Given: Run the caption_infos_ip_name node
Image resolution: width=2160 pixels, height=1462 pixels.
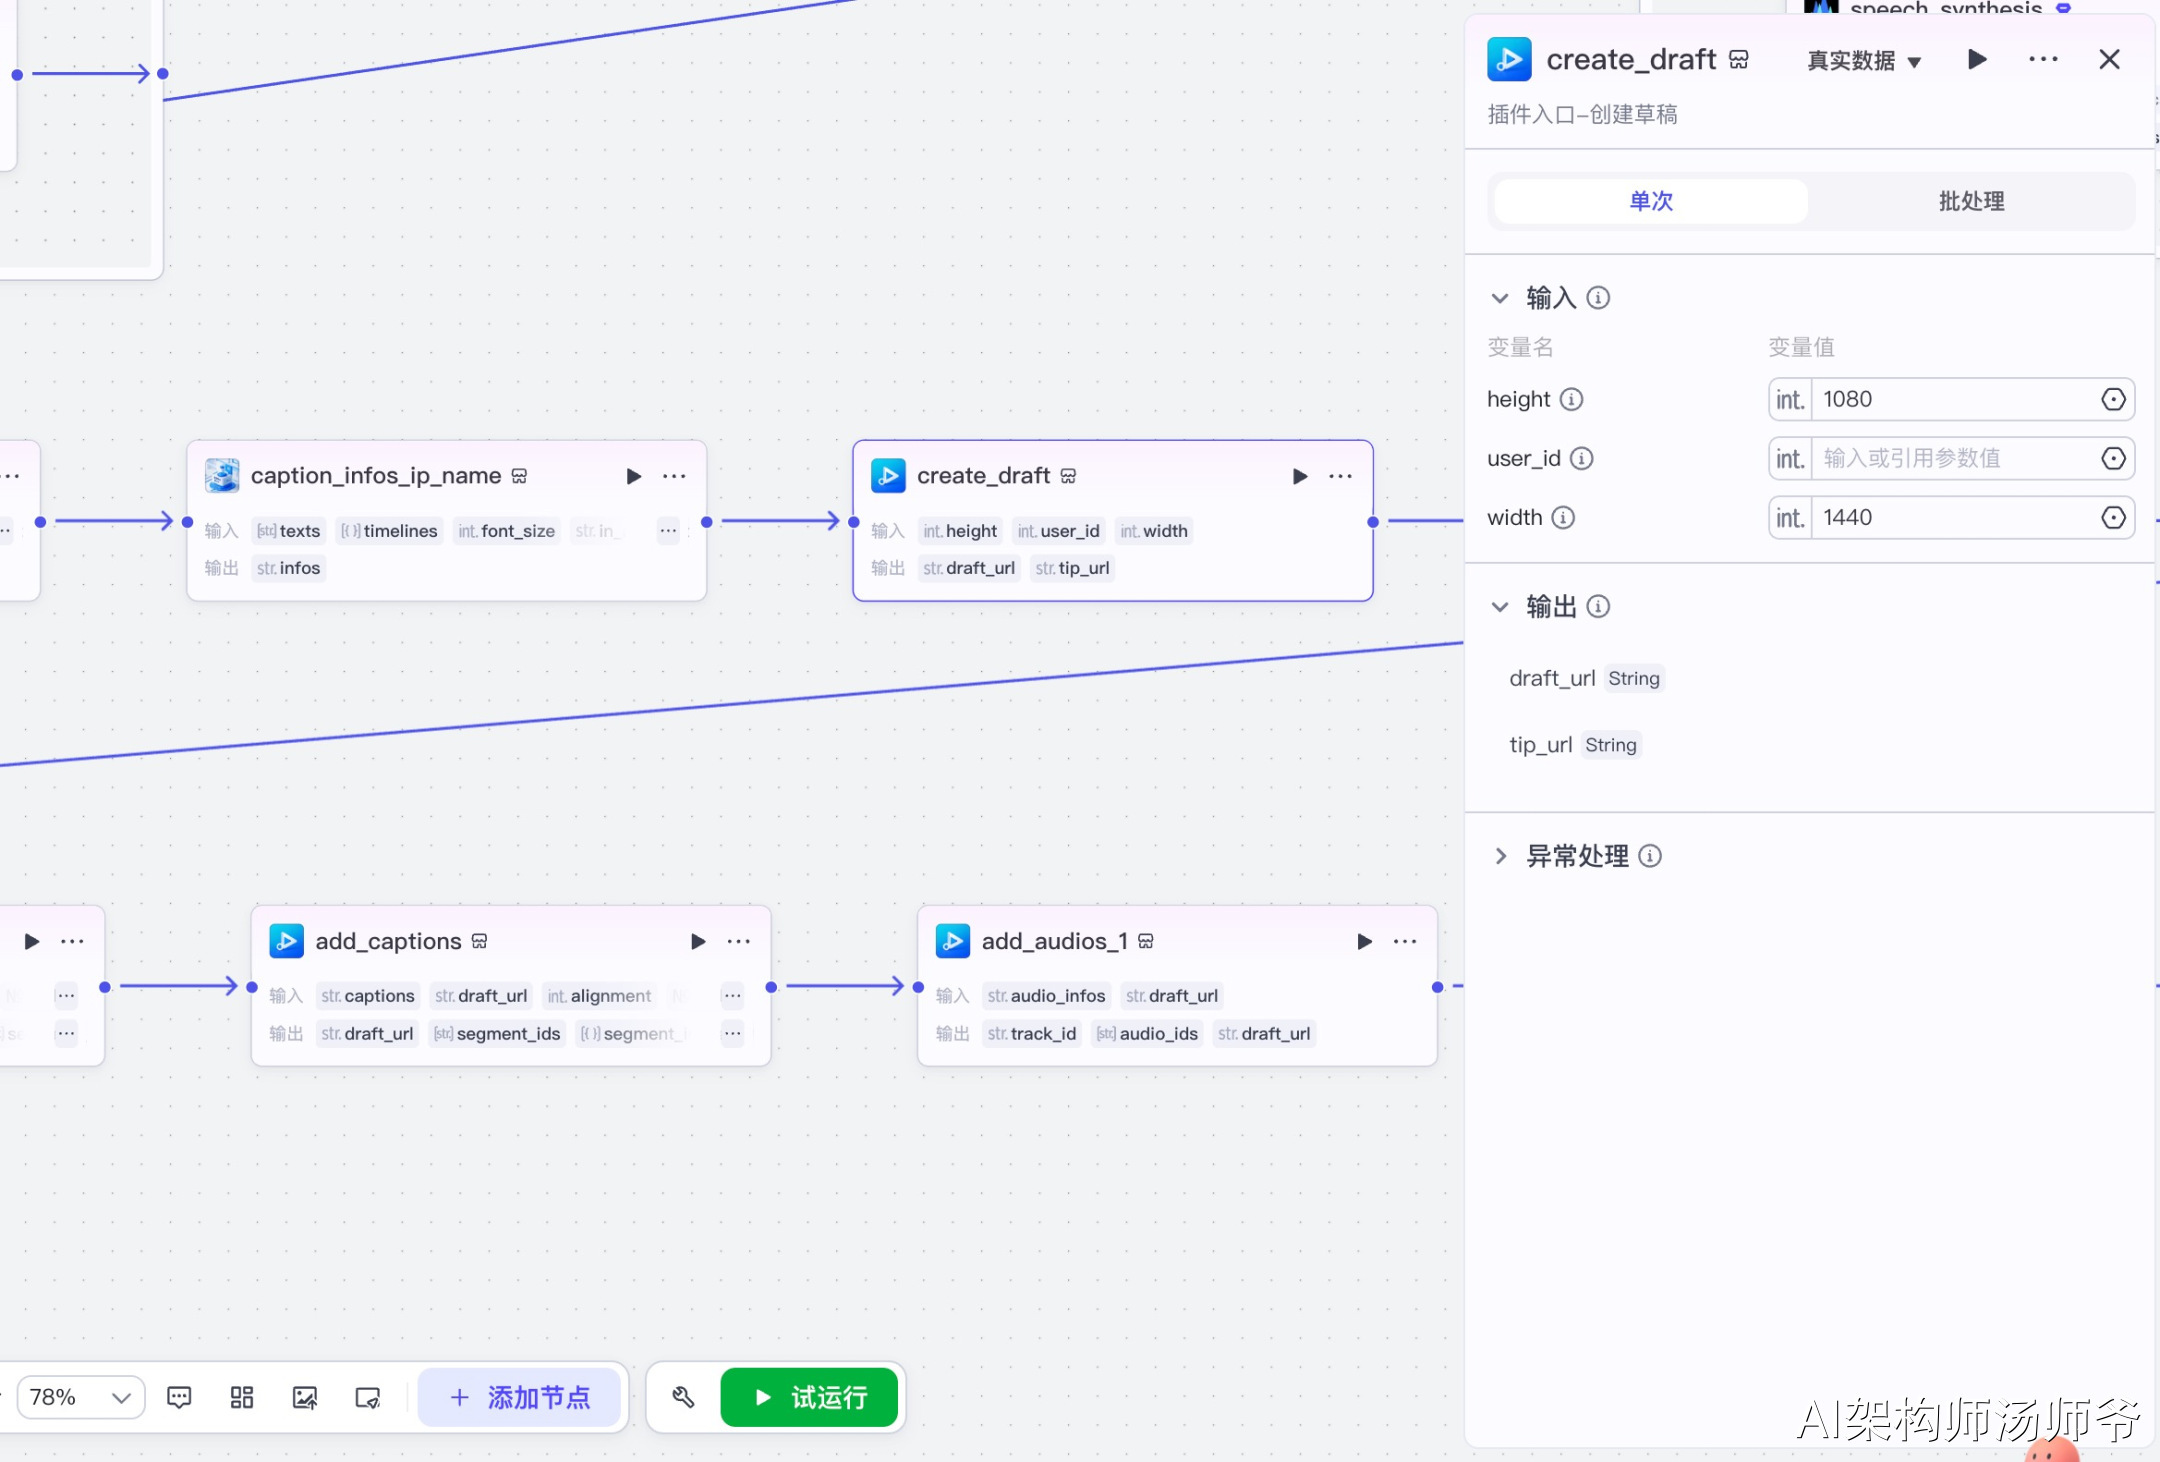Looking at the screenshot, I should (633, 476).
